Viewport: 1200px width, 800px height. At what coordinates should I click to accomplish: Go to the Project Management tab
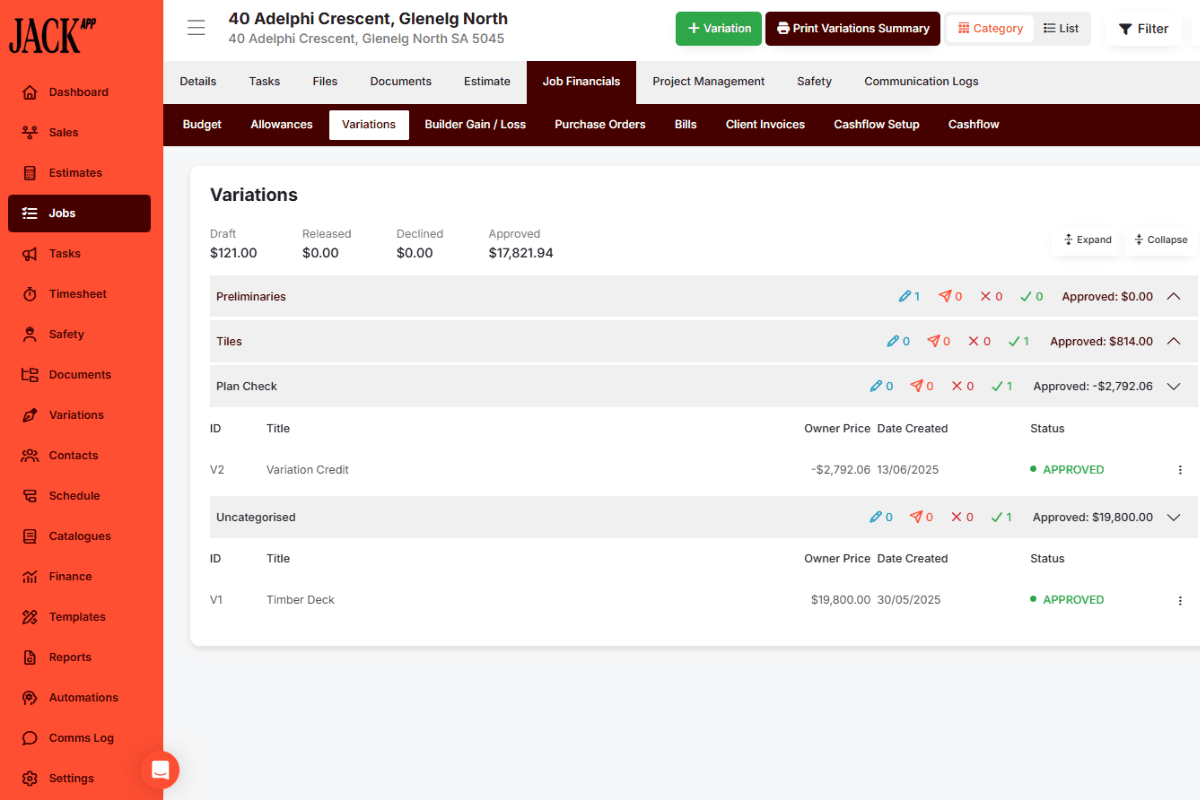coord(708,82)
